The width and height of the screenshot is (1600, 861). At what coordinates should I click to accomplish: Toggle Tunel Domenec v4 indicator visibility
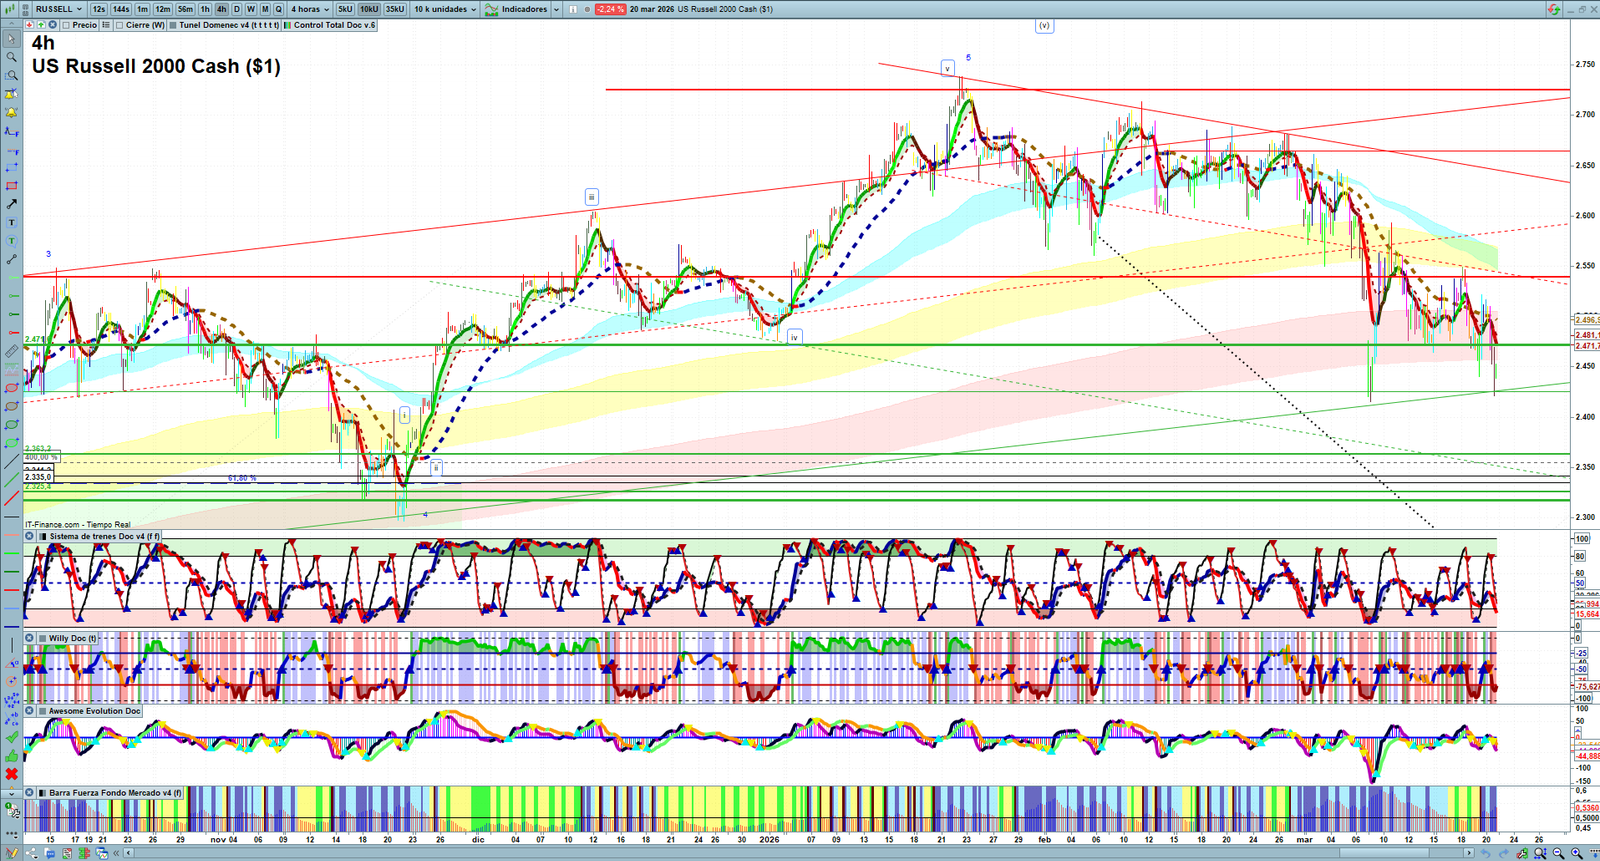click(174, 25)
